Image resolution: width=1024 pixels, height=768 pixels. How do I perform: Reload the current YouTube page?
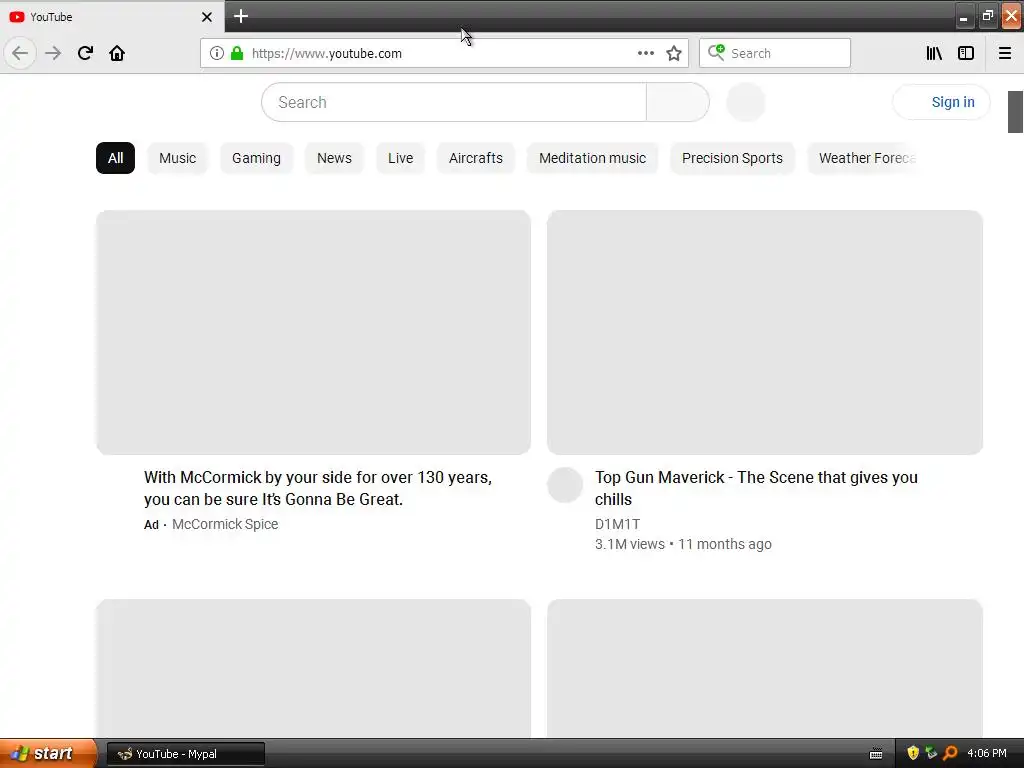(85, 53)
